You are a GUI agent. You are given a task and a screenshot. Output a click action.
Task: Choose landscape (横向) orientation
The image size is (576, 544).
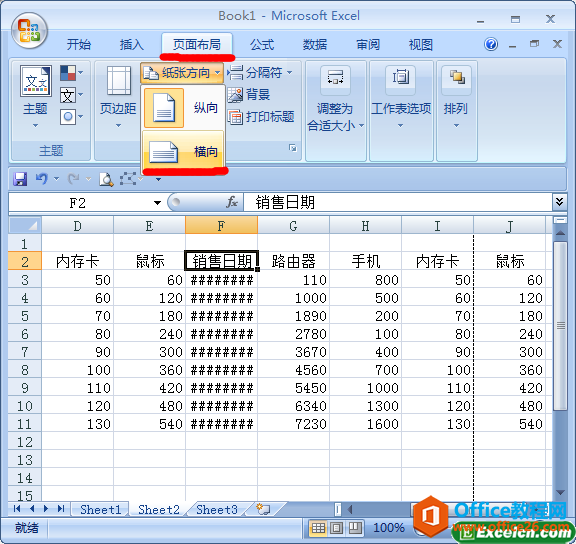click(183, 151)
